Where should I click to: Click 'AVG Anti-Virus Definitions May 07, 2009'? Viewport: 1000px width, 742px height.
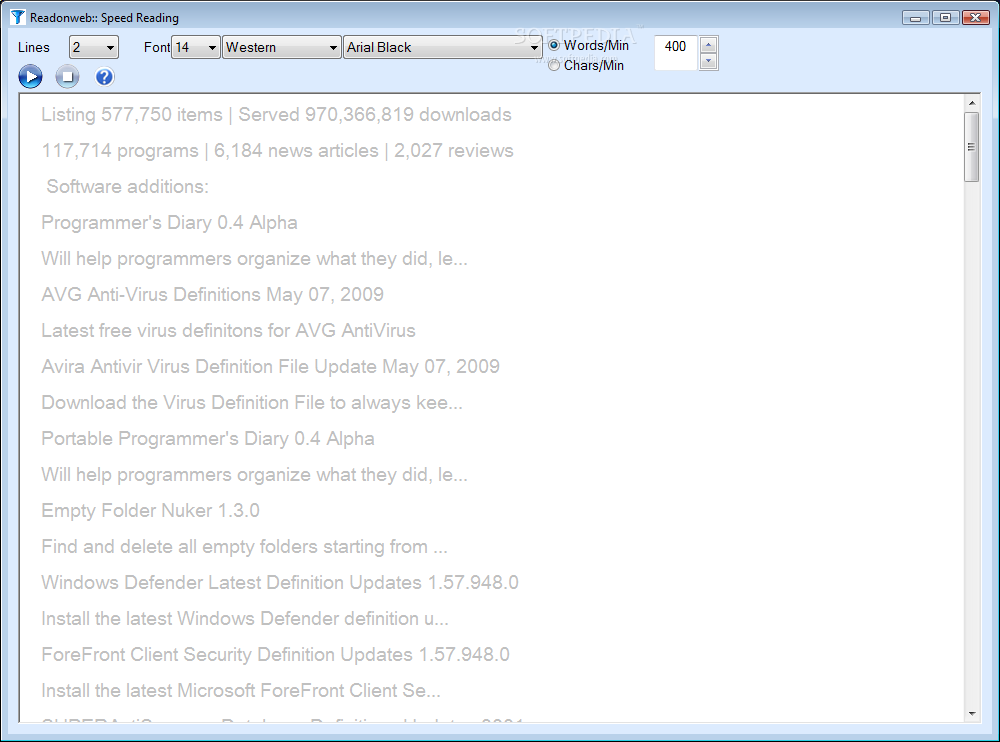tap(212, 294)
